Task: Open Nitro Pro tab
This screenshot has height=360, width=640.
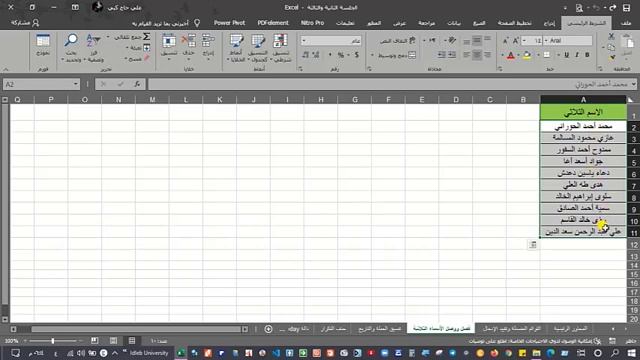Action: click(312, 23)
